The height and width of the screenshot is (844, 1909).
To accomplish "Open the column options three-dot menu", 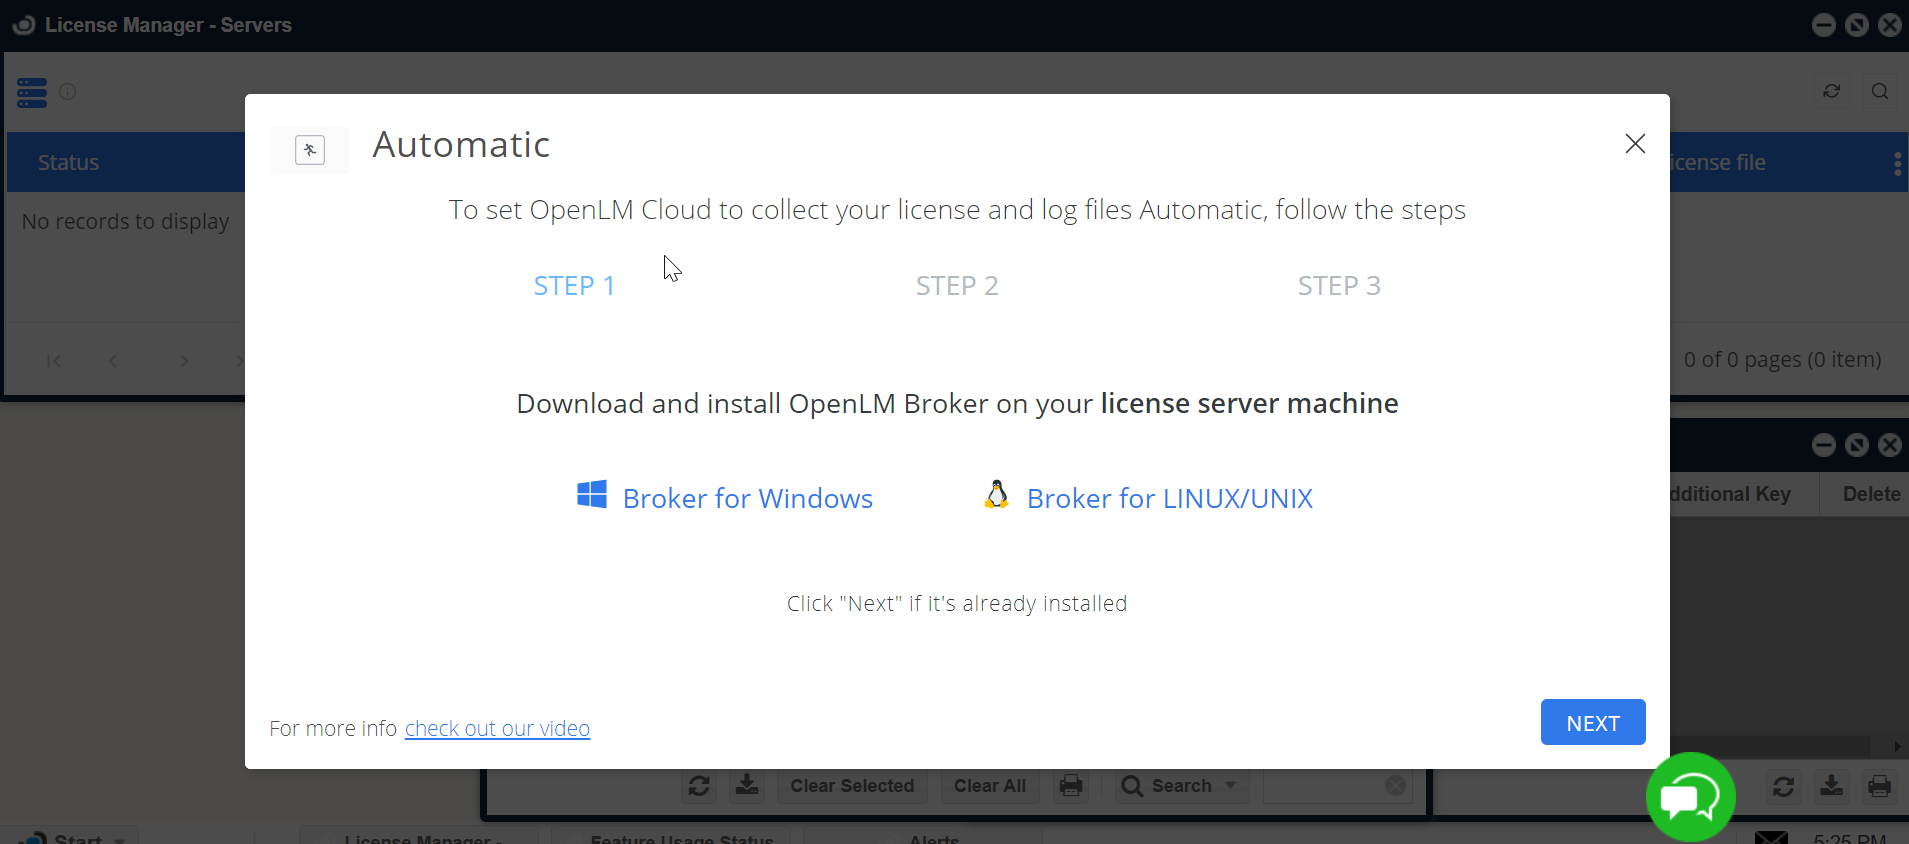I will (x=1897, y=163).
